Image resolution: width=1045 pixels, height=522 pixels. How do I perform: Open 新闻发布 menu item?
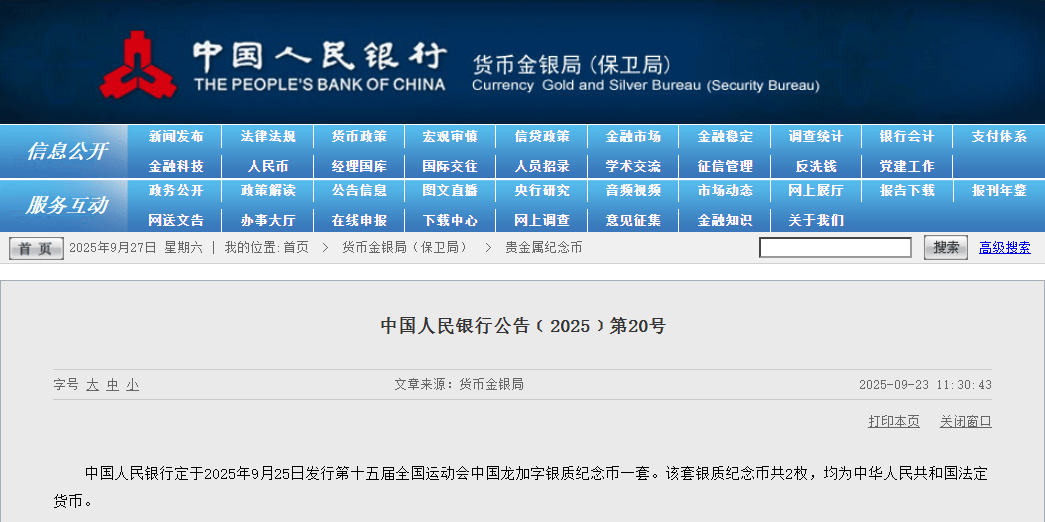[176, 137]
